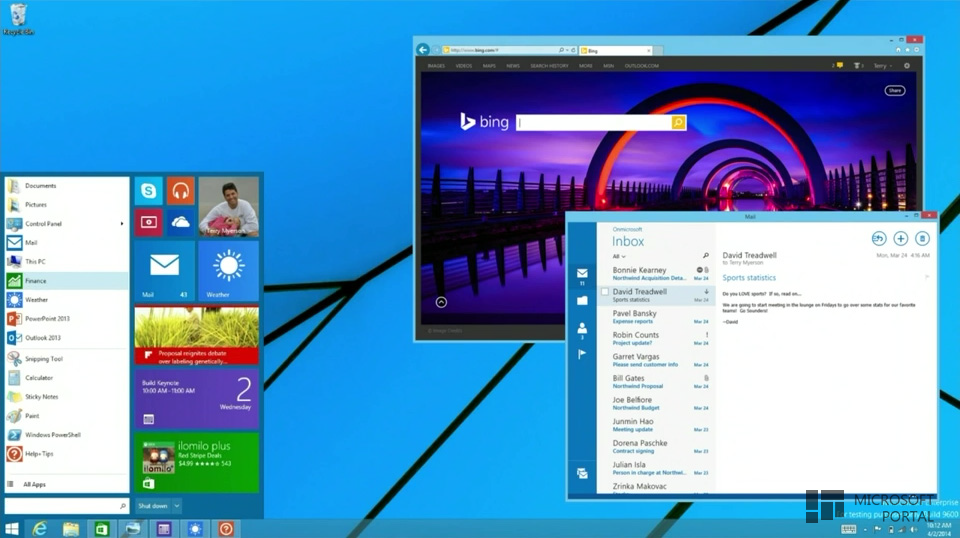Open Calculator from the Start menu

point(67,378)
